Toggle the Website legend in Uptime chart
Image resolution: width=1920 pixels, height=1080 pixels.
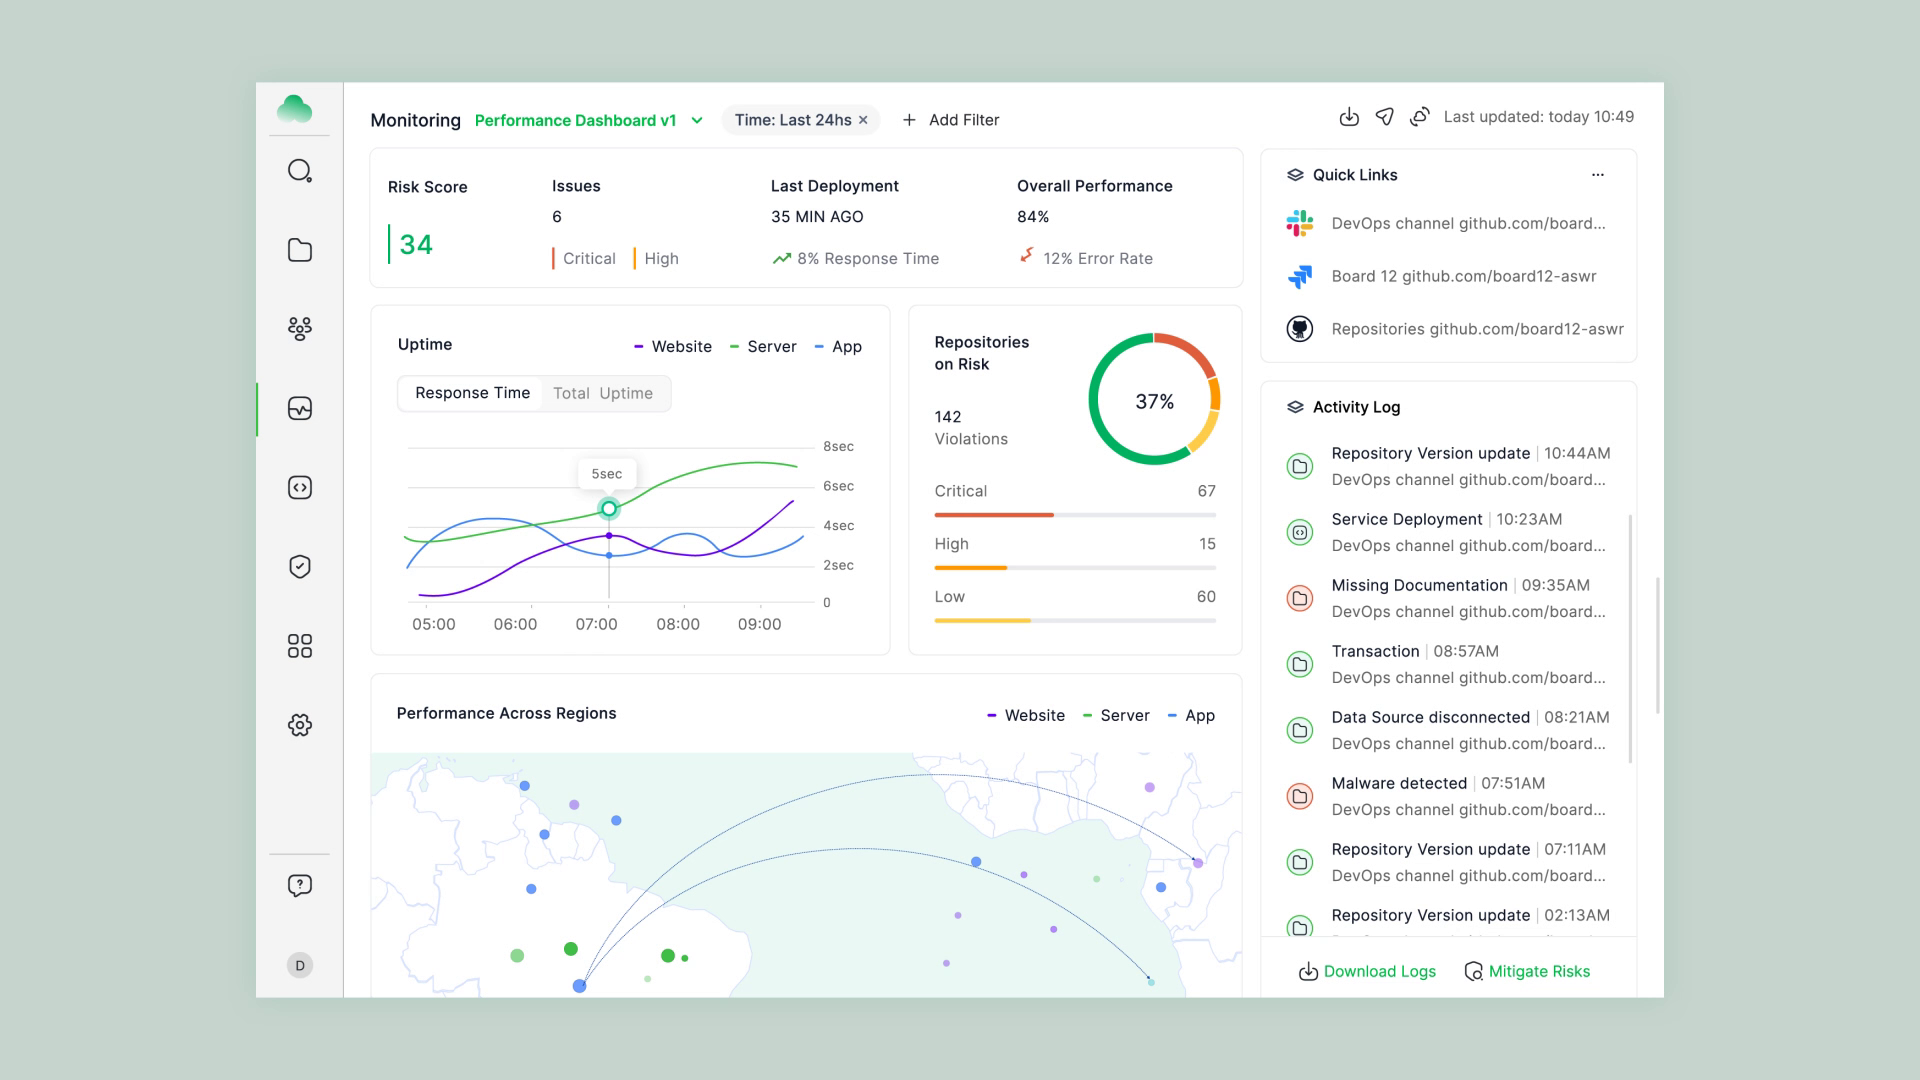tap(672, 346)
